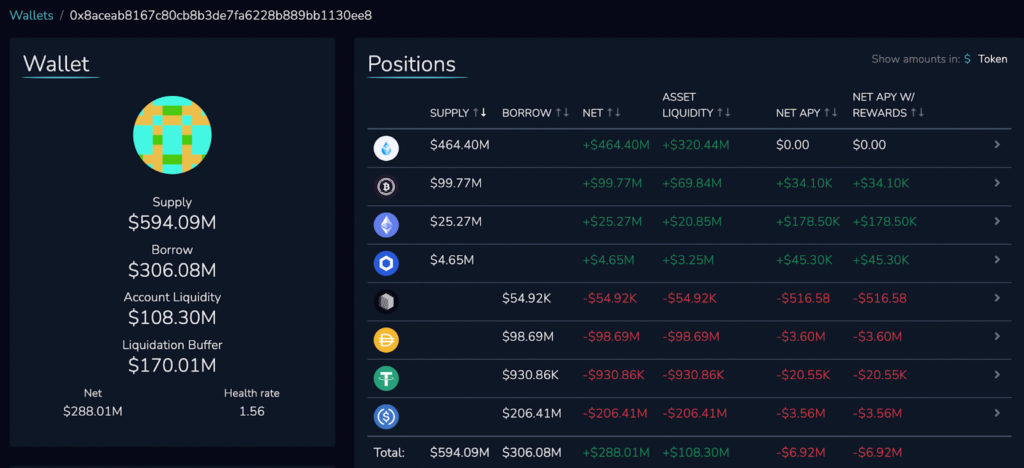1024x468 pixels.
Task: Click the light blue droplet token icon
Action: pos(386,149)
